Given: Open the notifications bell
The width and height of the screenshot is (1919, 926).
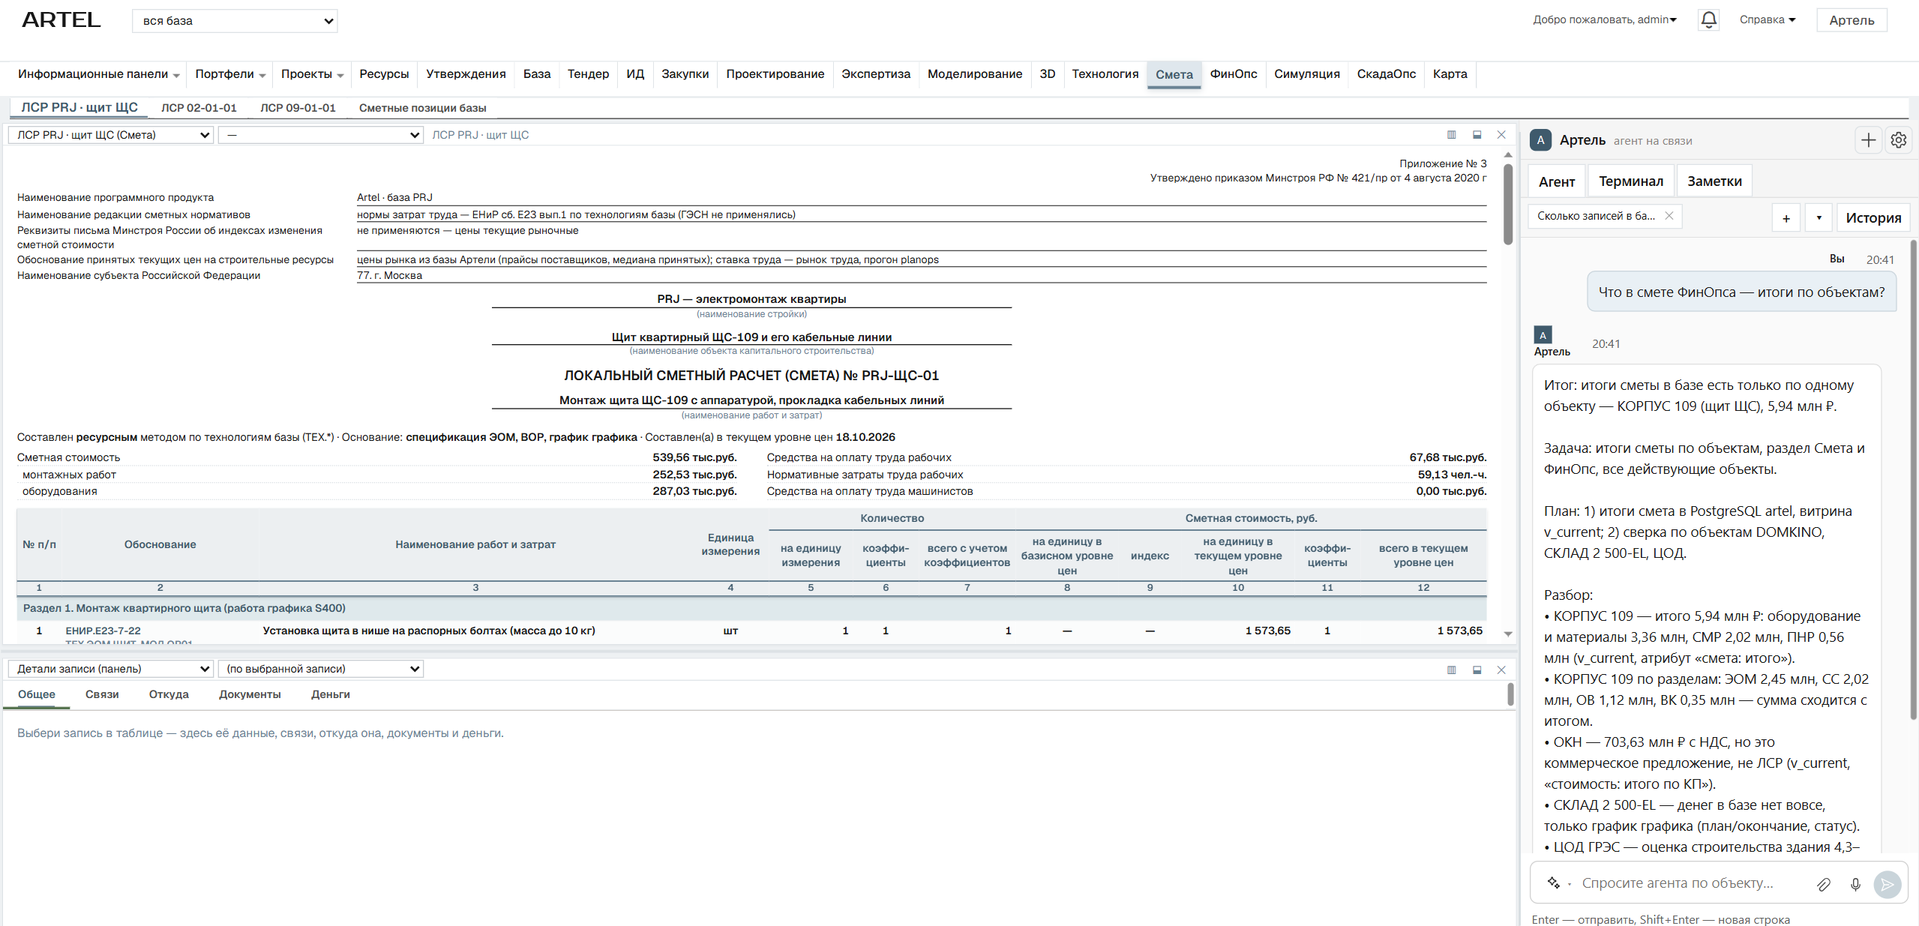Looking at the screenshot, I should click(x=1709, y=20).
